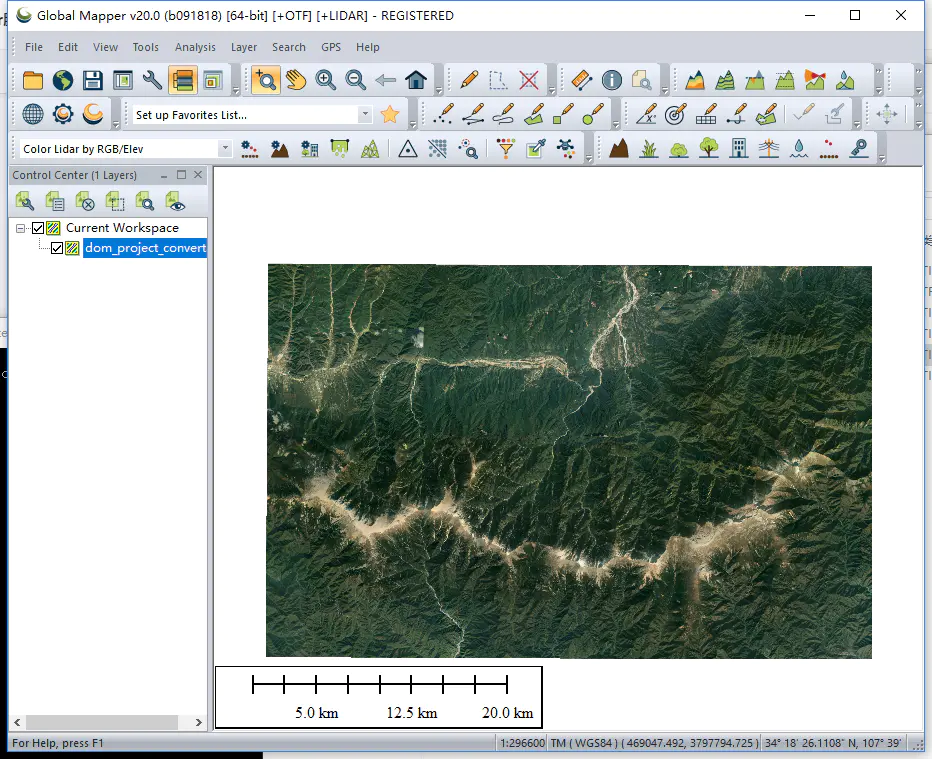Select the Measure tool ruler icon
932x759 pixels.
[582, 80]
